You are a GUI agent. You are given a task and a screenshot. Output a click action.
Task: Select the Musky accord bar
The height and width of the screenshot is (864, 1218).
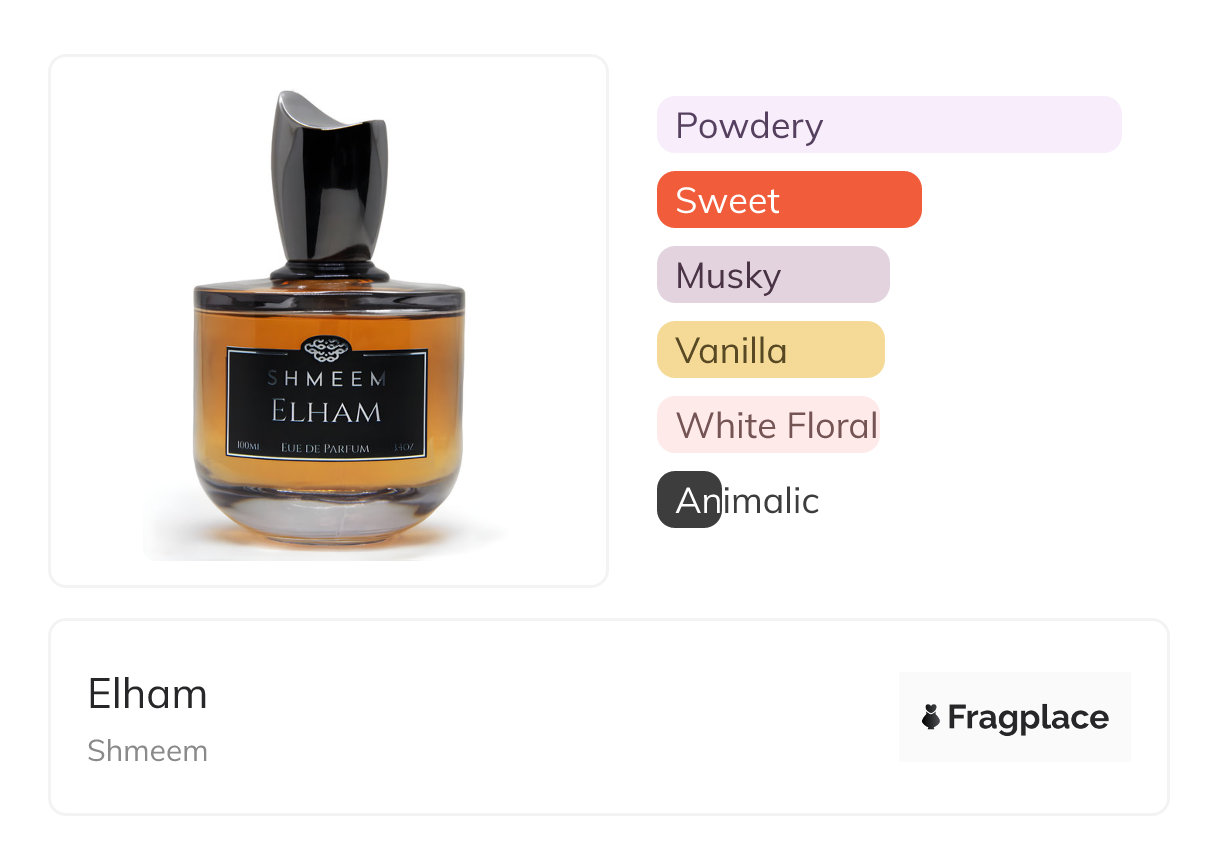(x=773, y=275)
